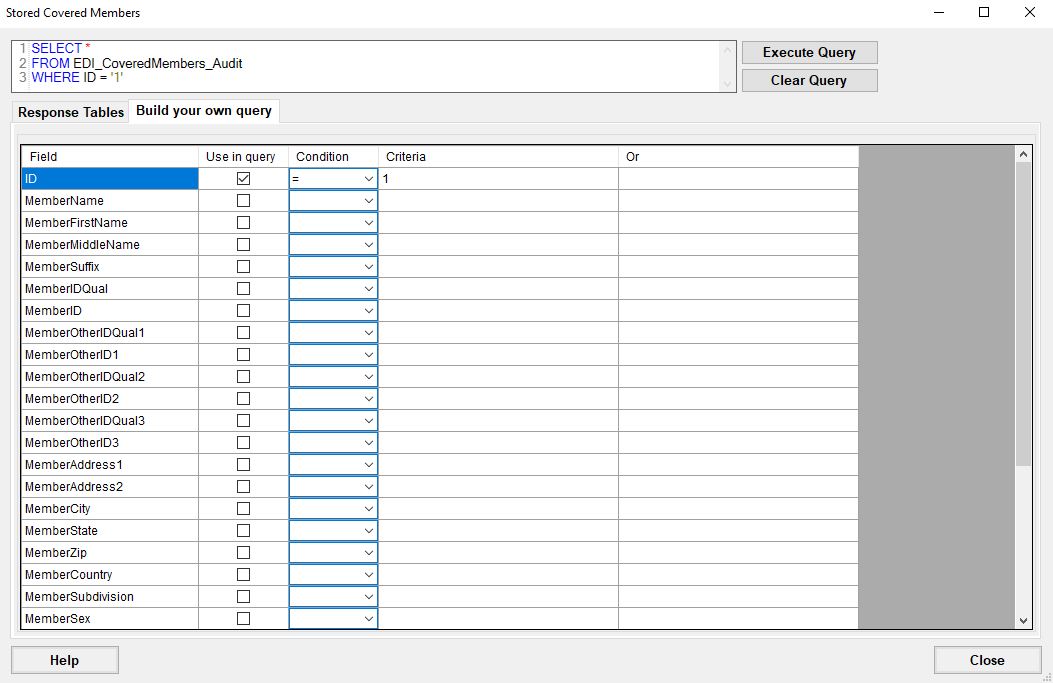Click inside the SQL query text box
Viewport: 1053px width, 683px height.
tap(374, 66)
